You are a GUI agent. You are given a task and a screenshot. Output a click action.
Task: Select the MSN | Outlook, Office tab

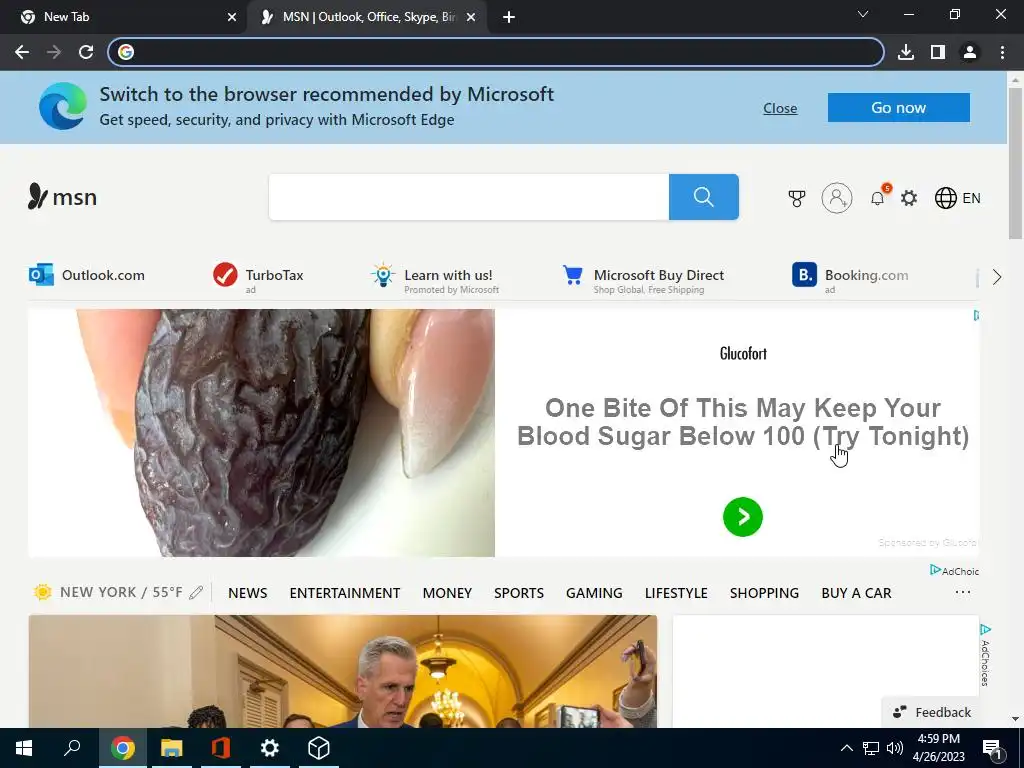click(368, 17)
